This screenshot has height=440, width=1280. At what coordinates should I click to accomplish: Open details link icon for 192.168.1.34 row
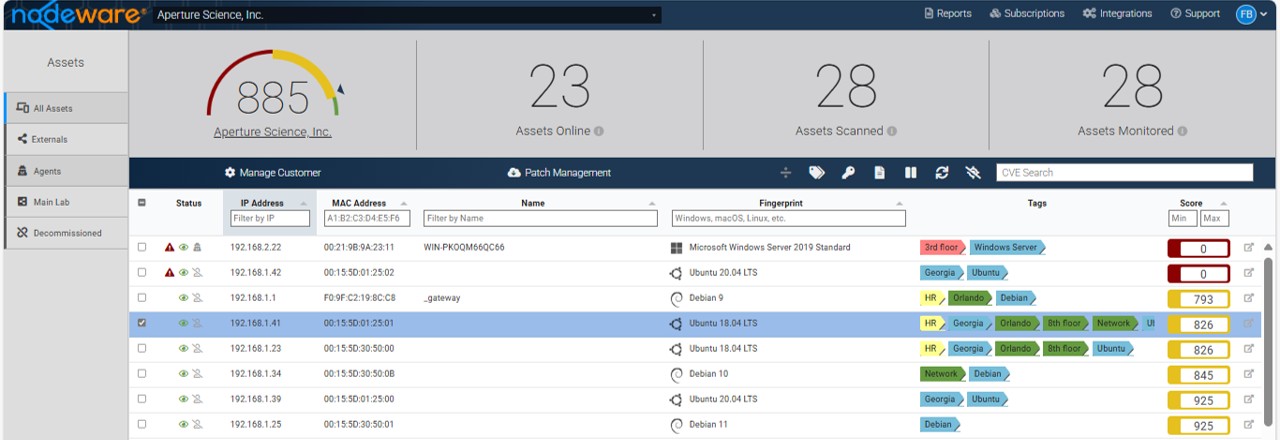point(1248,373)
